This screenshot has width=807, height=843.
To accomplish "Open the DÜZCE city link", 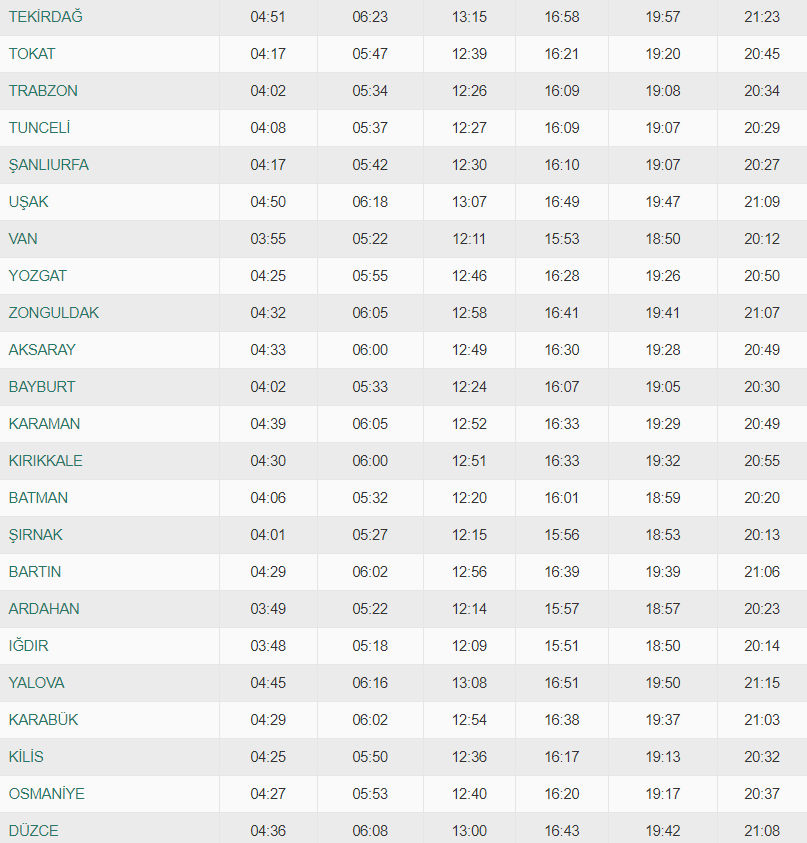I will 33,831.
